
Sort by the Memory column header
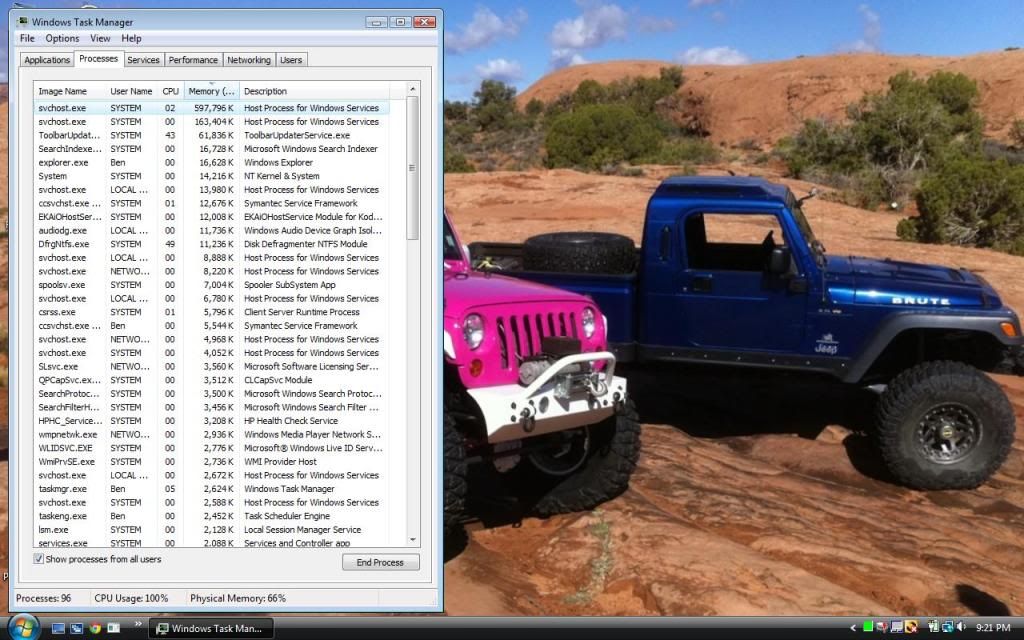pyautogui.click(x=212, y=91)
